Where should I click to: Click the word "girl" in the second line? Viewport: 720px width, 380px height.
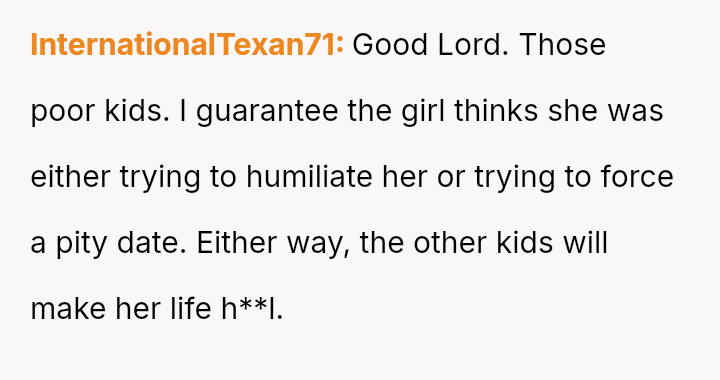coord(423,111)
